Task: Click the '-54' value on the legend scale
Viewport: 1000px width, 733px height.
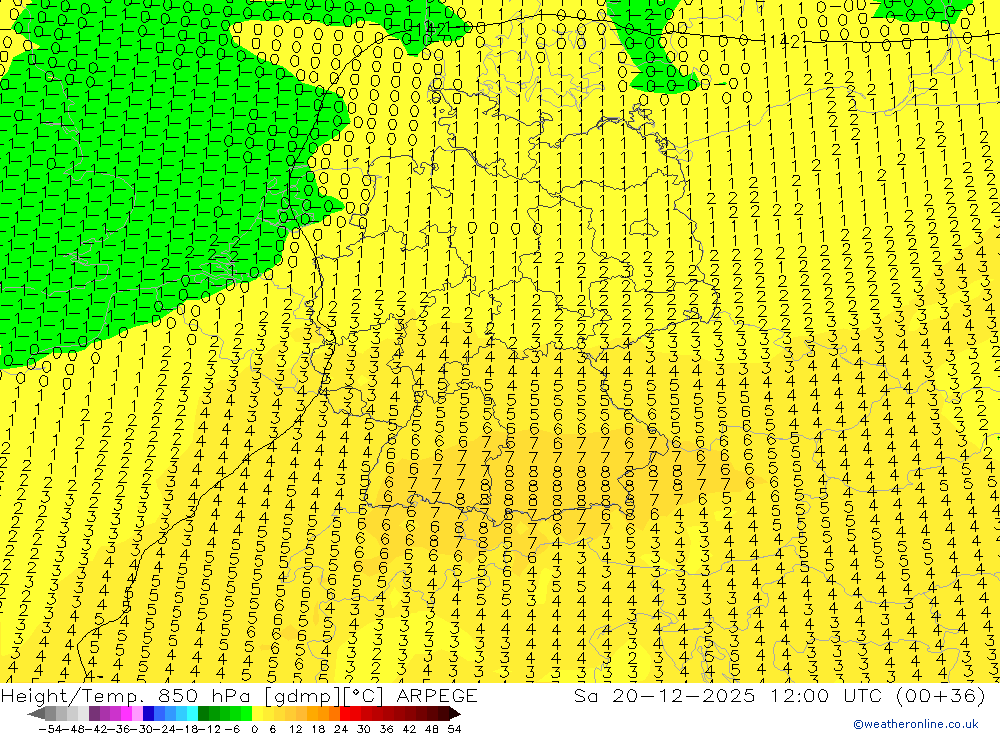Action: tap(49, 729)
